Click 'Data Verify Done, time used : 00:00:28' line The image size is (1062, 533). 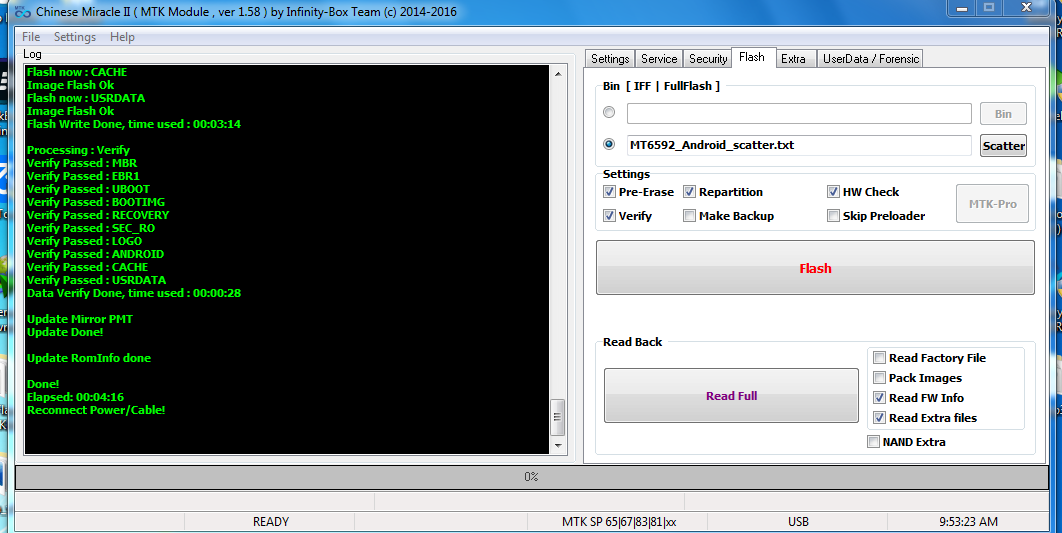(x=134, y=293)
